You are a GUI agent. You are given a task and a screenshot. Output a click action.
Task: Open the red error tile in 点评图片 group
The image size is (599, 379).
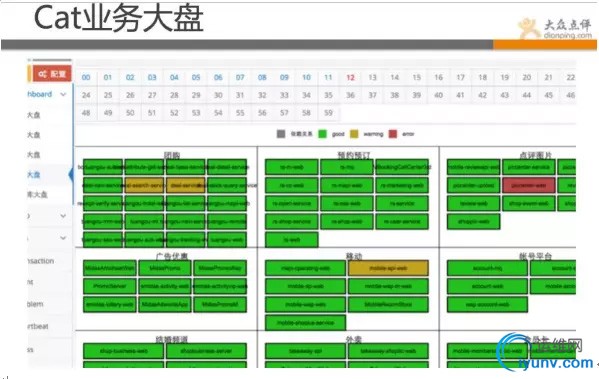[x=528, y=185]
